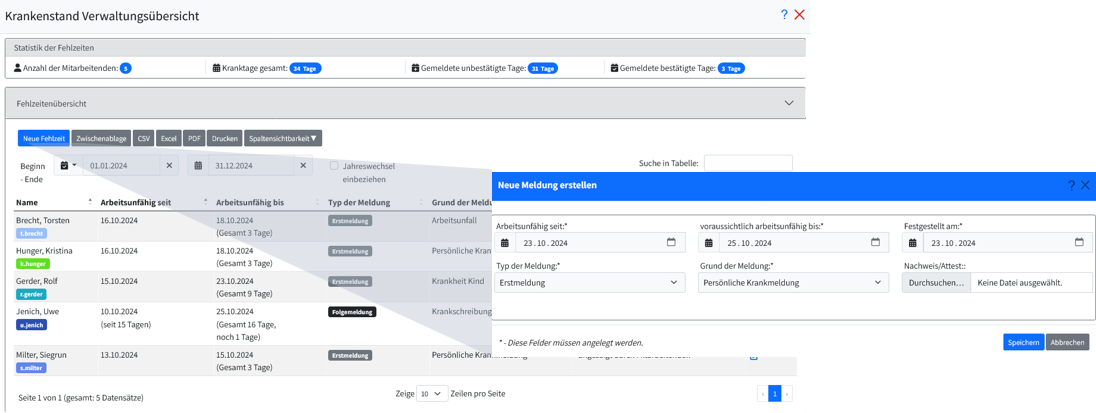Click calendar icon left of voraussichtlich arbeitsunfähig bis
This screenshot has width=1096, height=413.
pos(709,242)
